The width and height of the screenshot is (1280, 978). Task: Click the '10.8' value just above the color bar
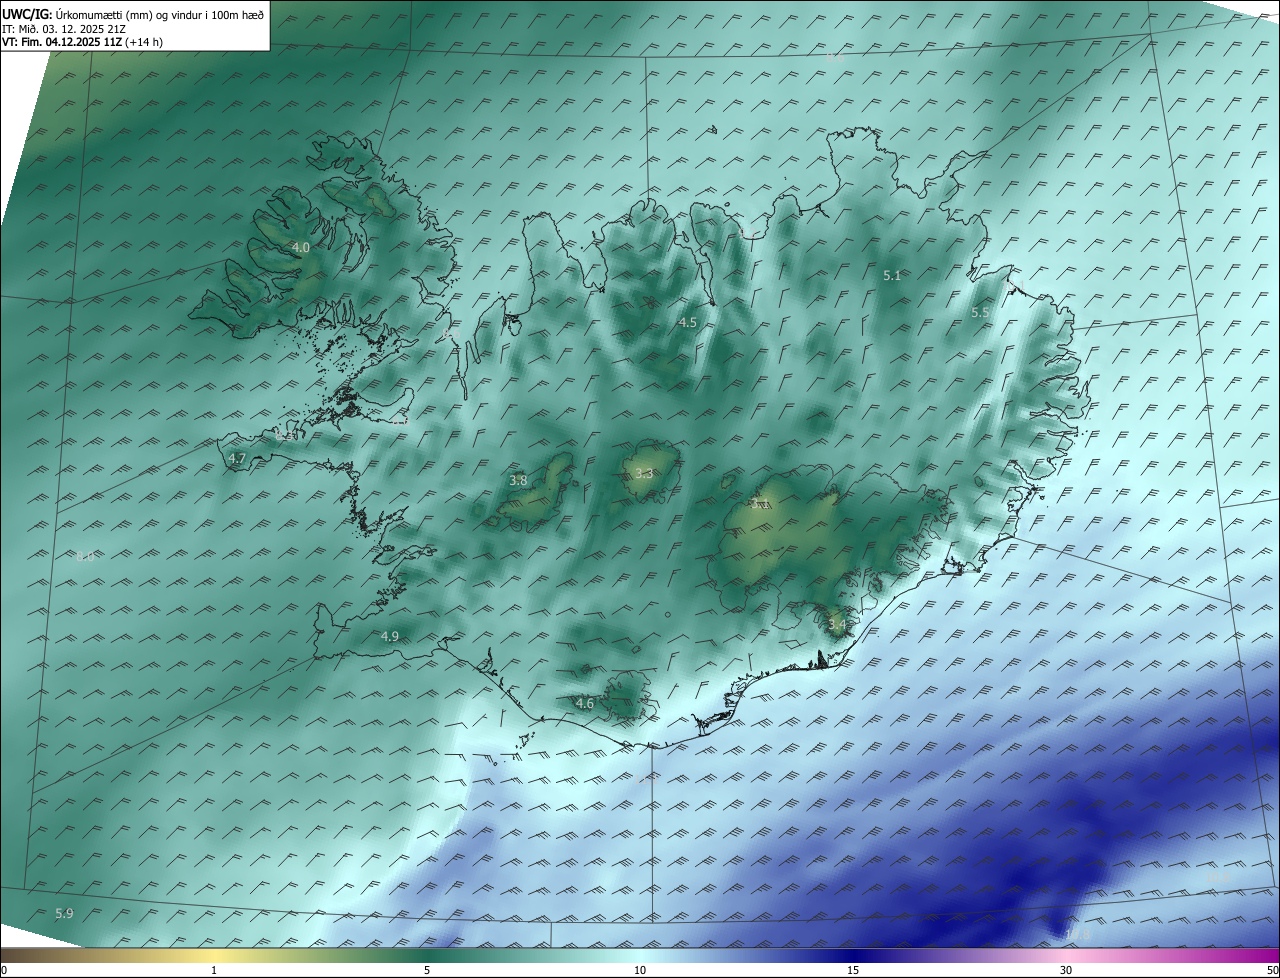tap(1078, 936)
